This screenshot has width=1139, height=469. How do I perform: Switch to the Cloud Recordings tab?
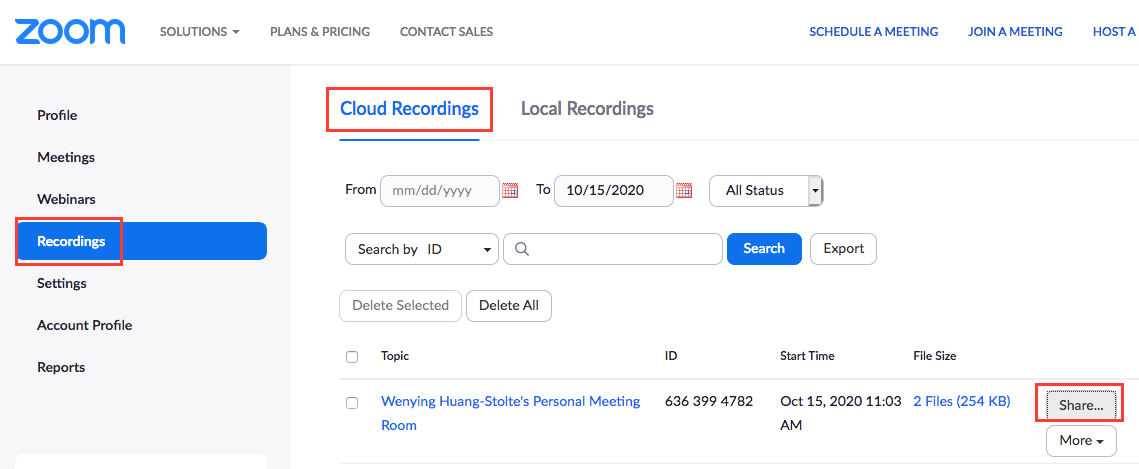click(x=410, y=109)
